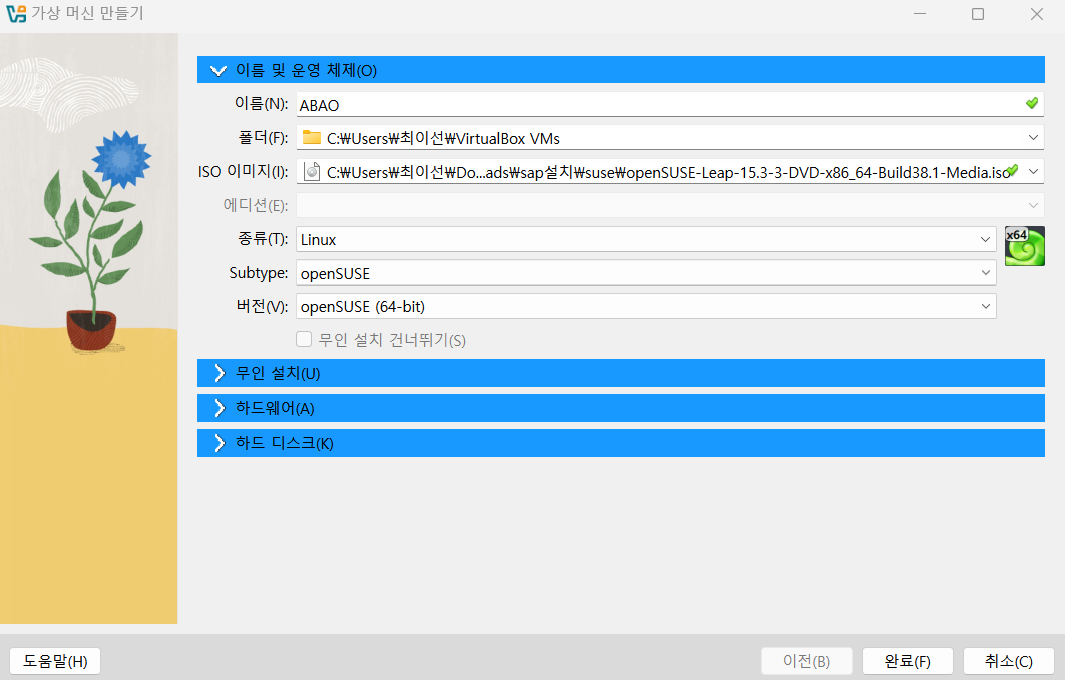Open the Subtype openSUSE dropdown
1065x680 pixels.
click(646, 273)
